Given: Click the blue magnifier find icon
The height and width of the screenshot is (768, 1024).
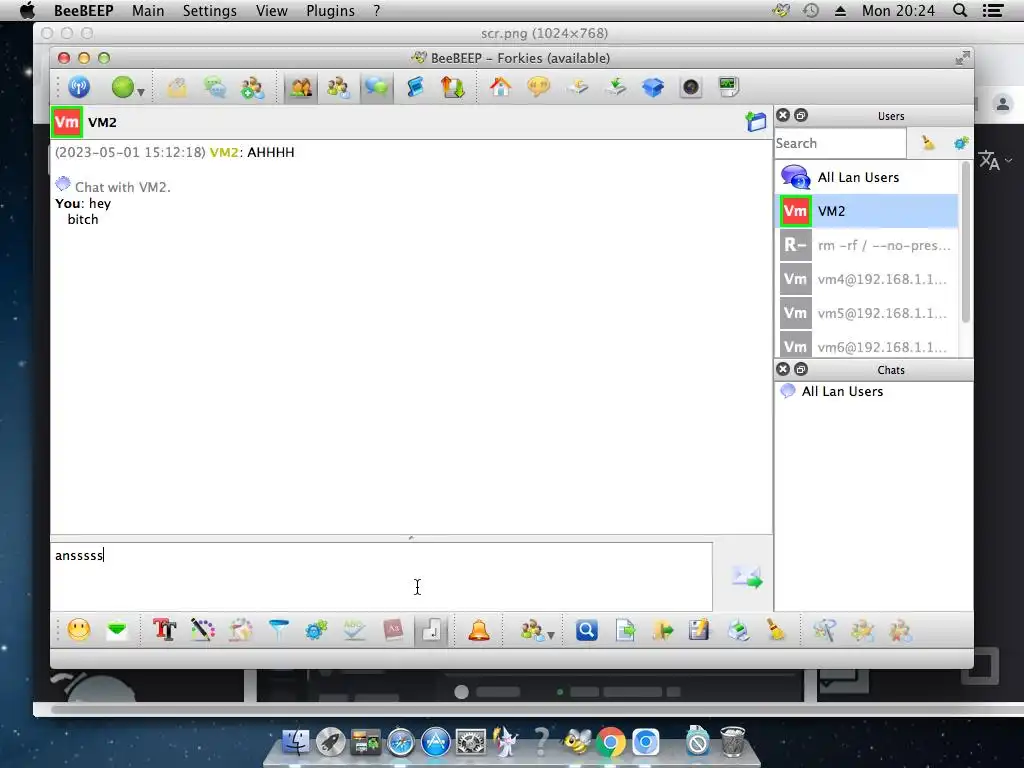Looking at the screenshot, I should click(586, 630).
